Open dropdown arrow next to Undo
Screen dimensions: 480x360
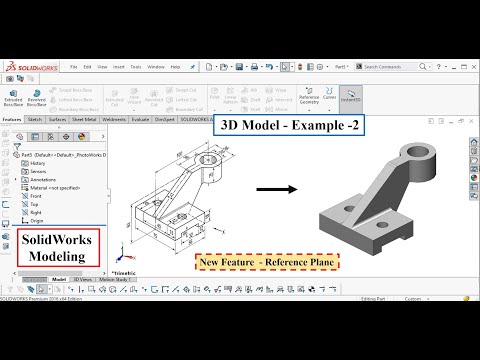tap(276, 67)
